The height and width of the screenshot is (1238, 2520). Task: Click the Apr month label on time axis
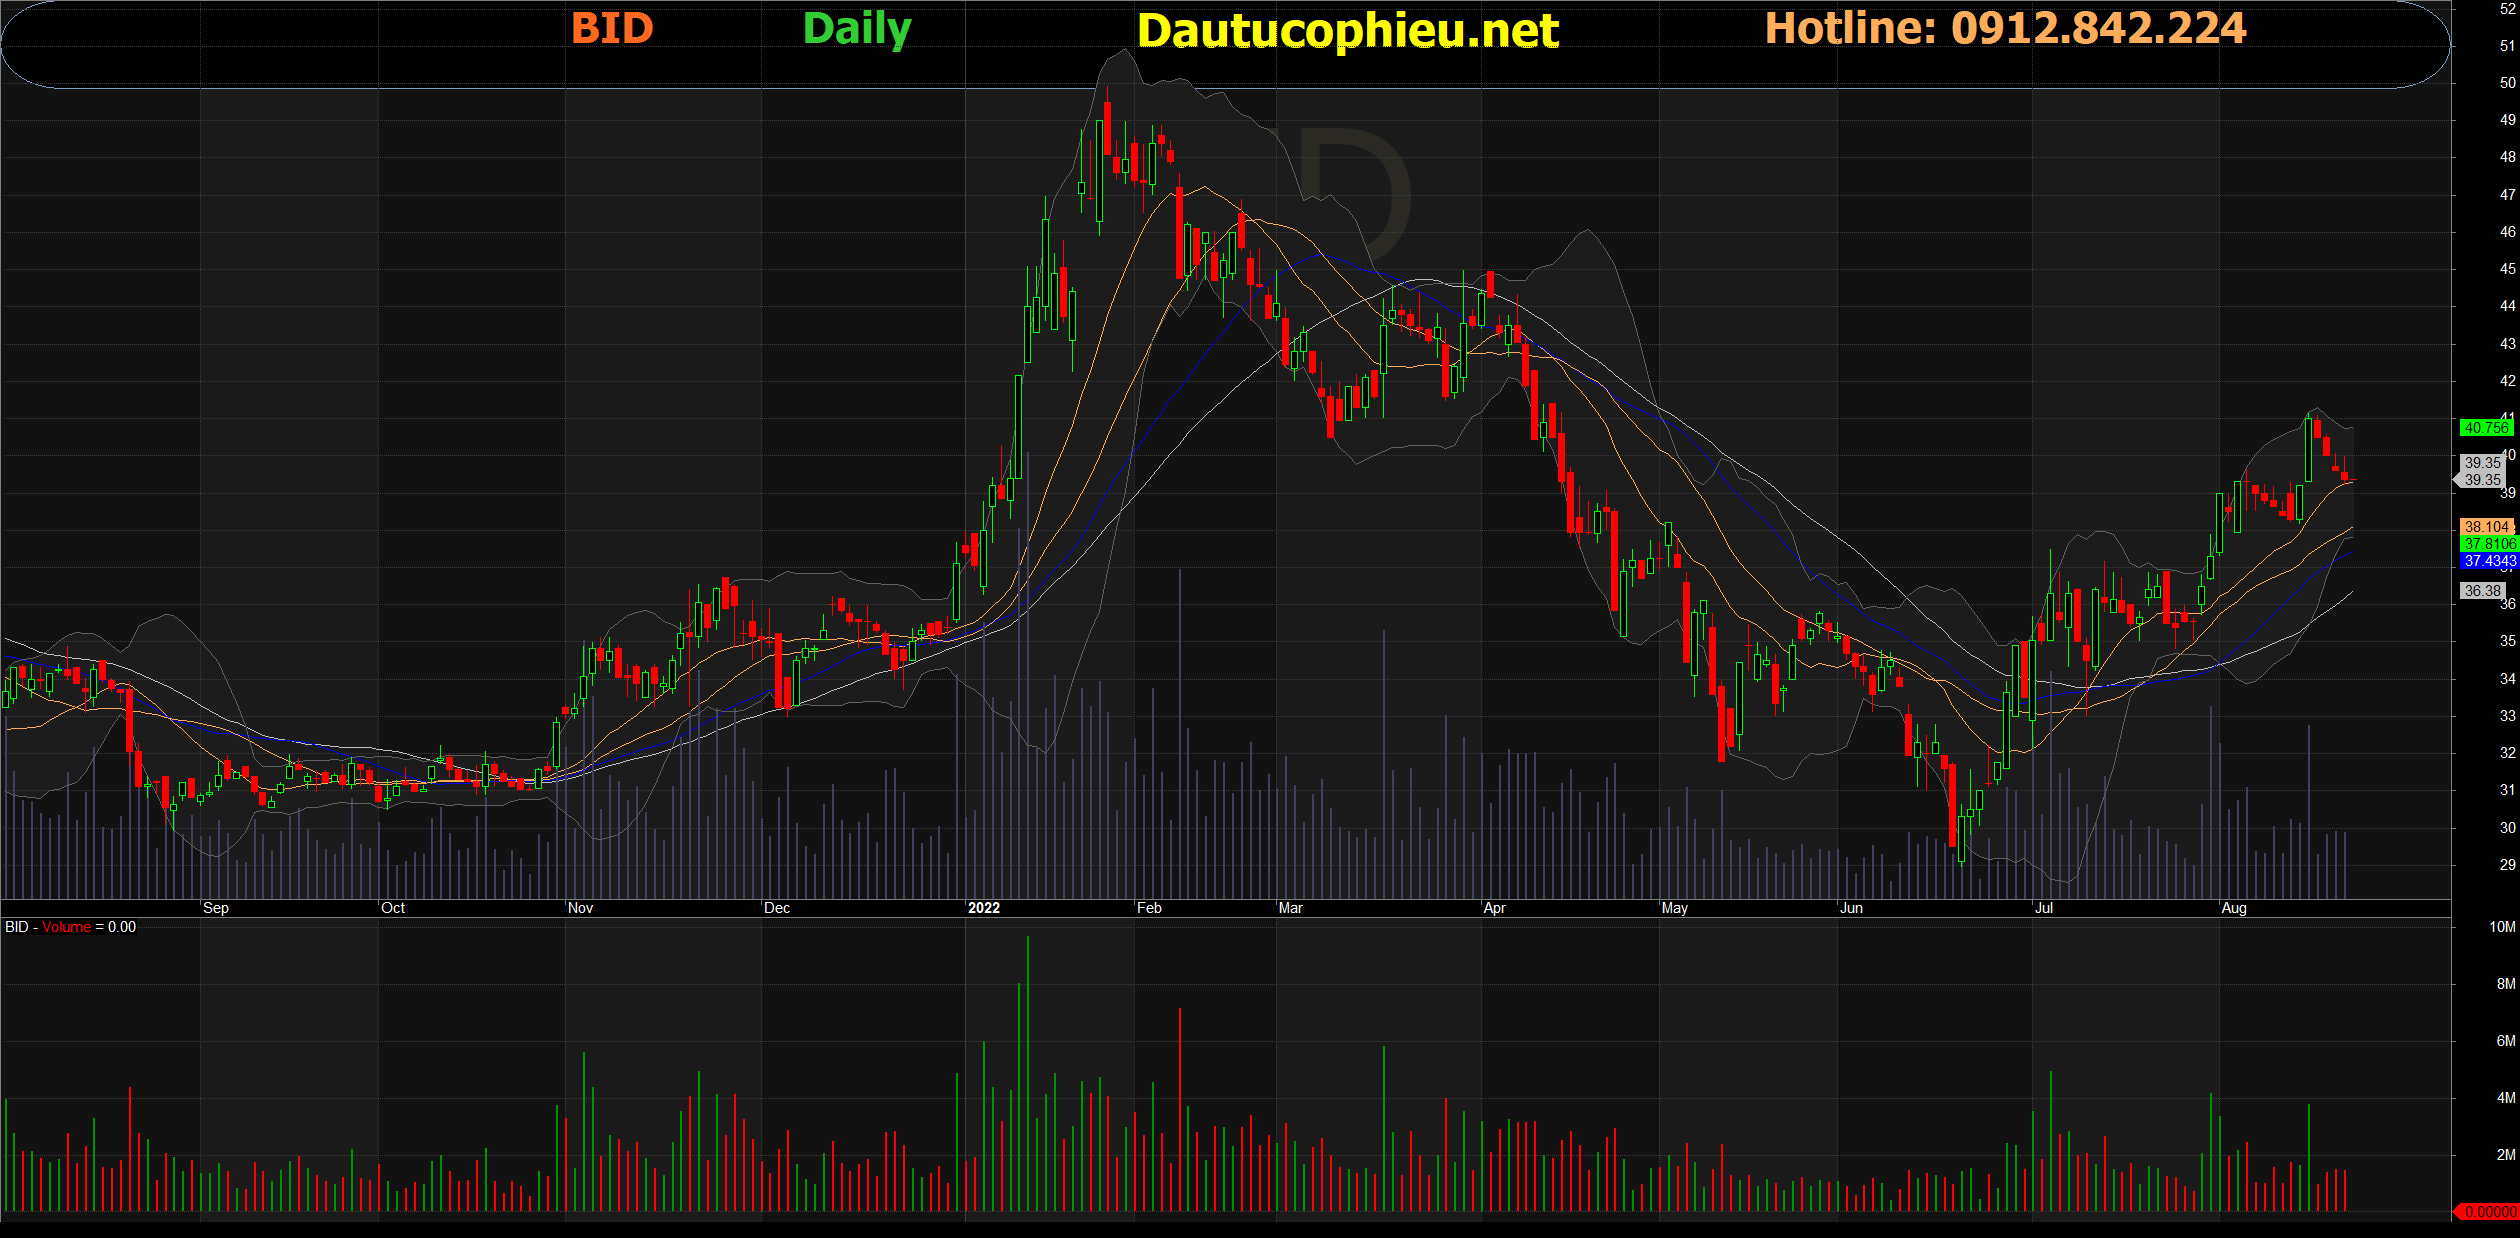[x=1494, y=908]
